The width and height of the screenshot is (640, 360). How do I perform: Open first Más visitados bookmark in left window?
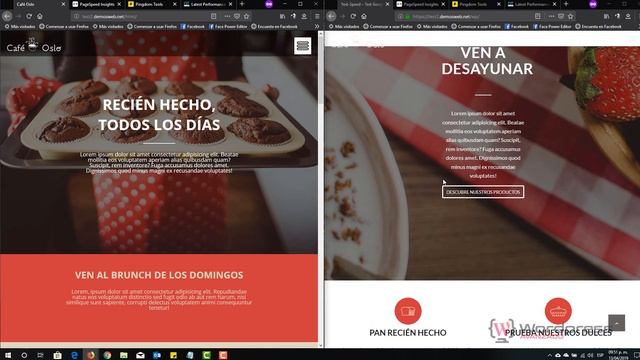coord(20,27)
